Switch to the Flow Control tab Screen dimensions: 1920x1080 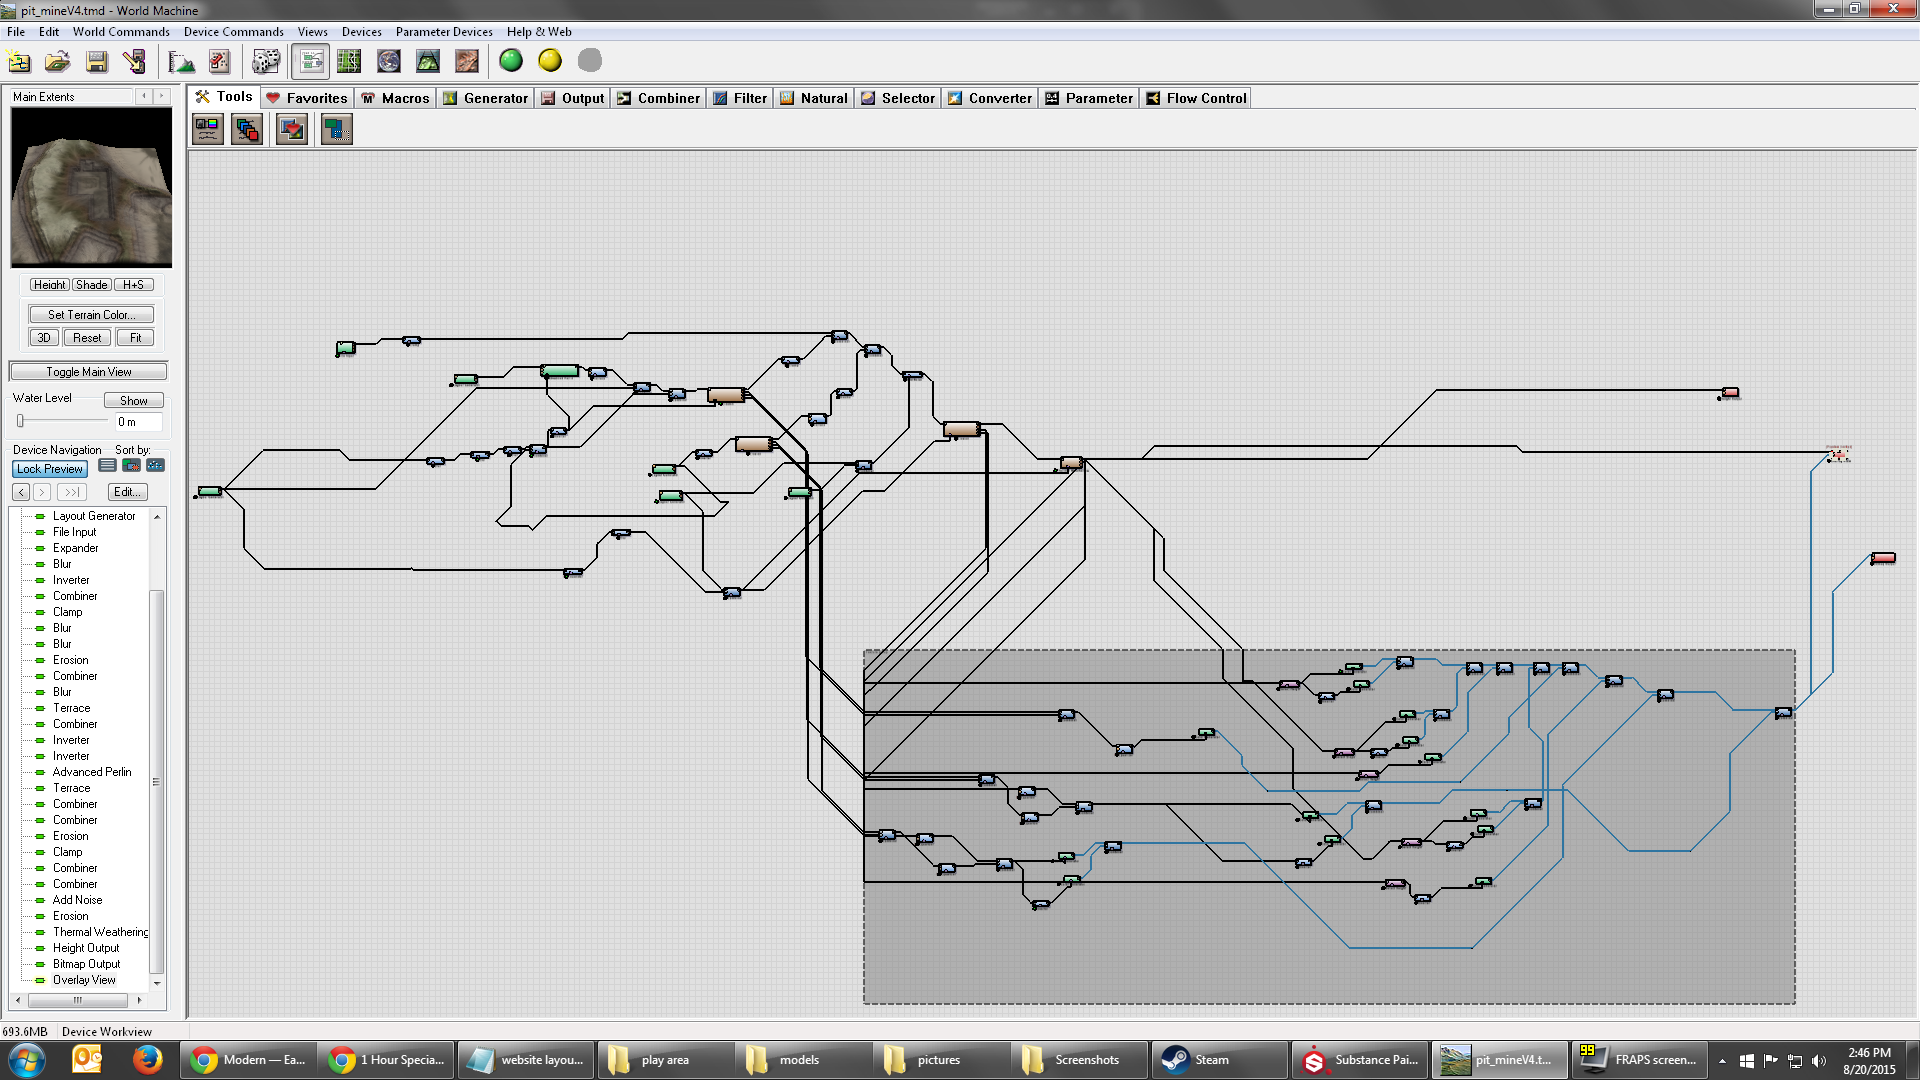[1196, 98]
